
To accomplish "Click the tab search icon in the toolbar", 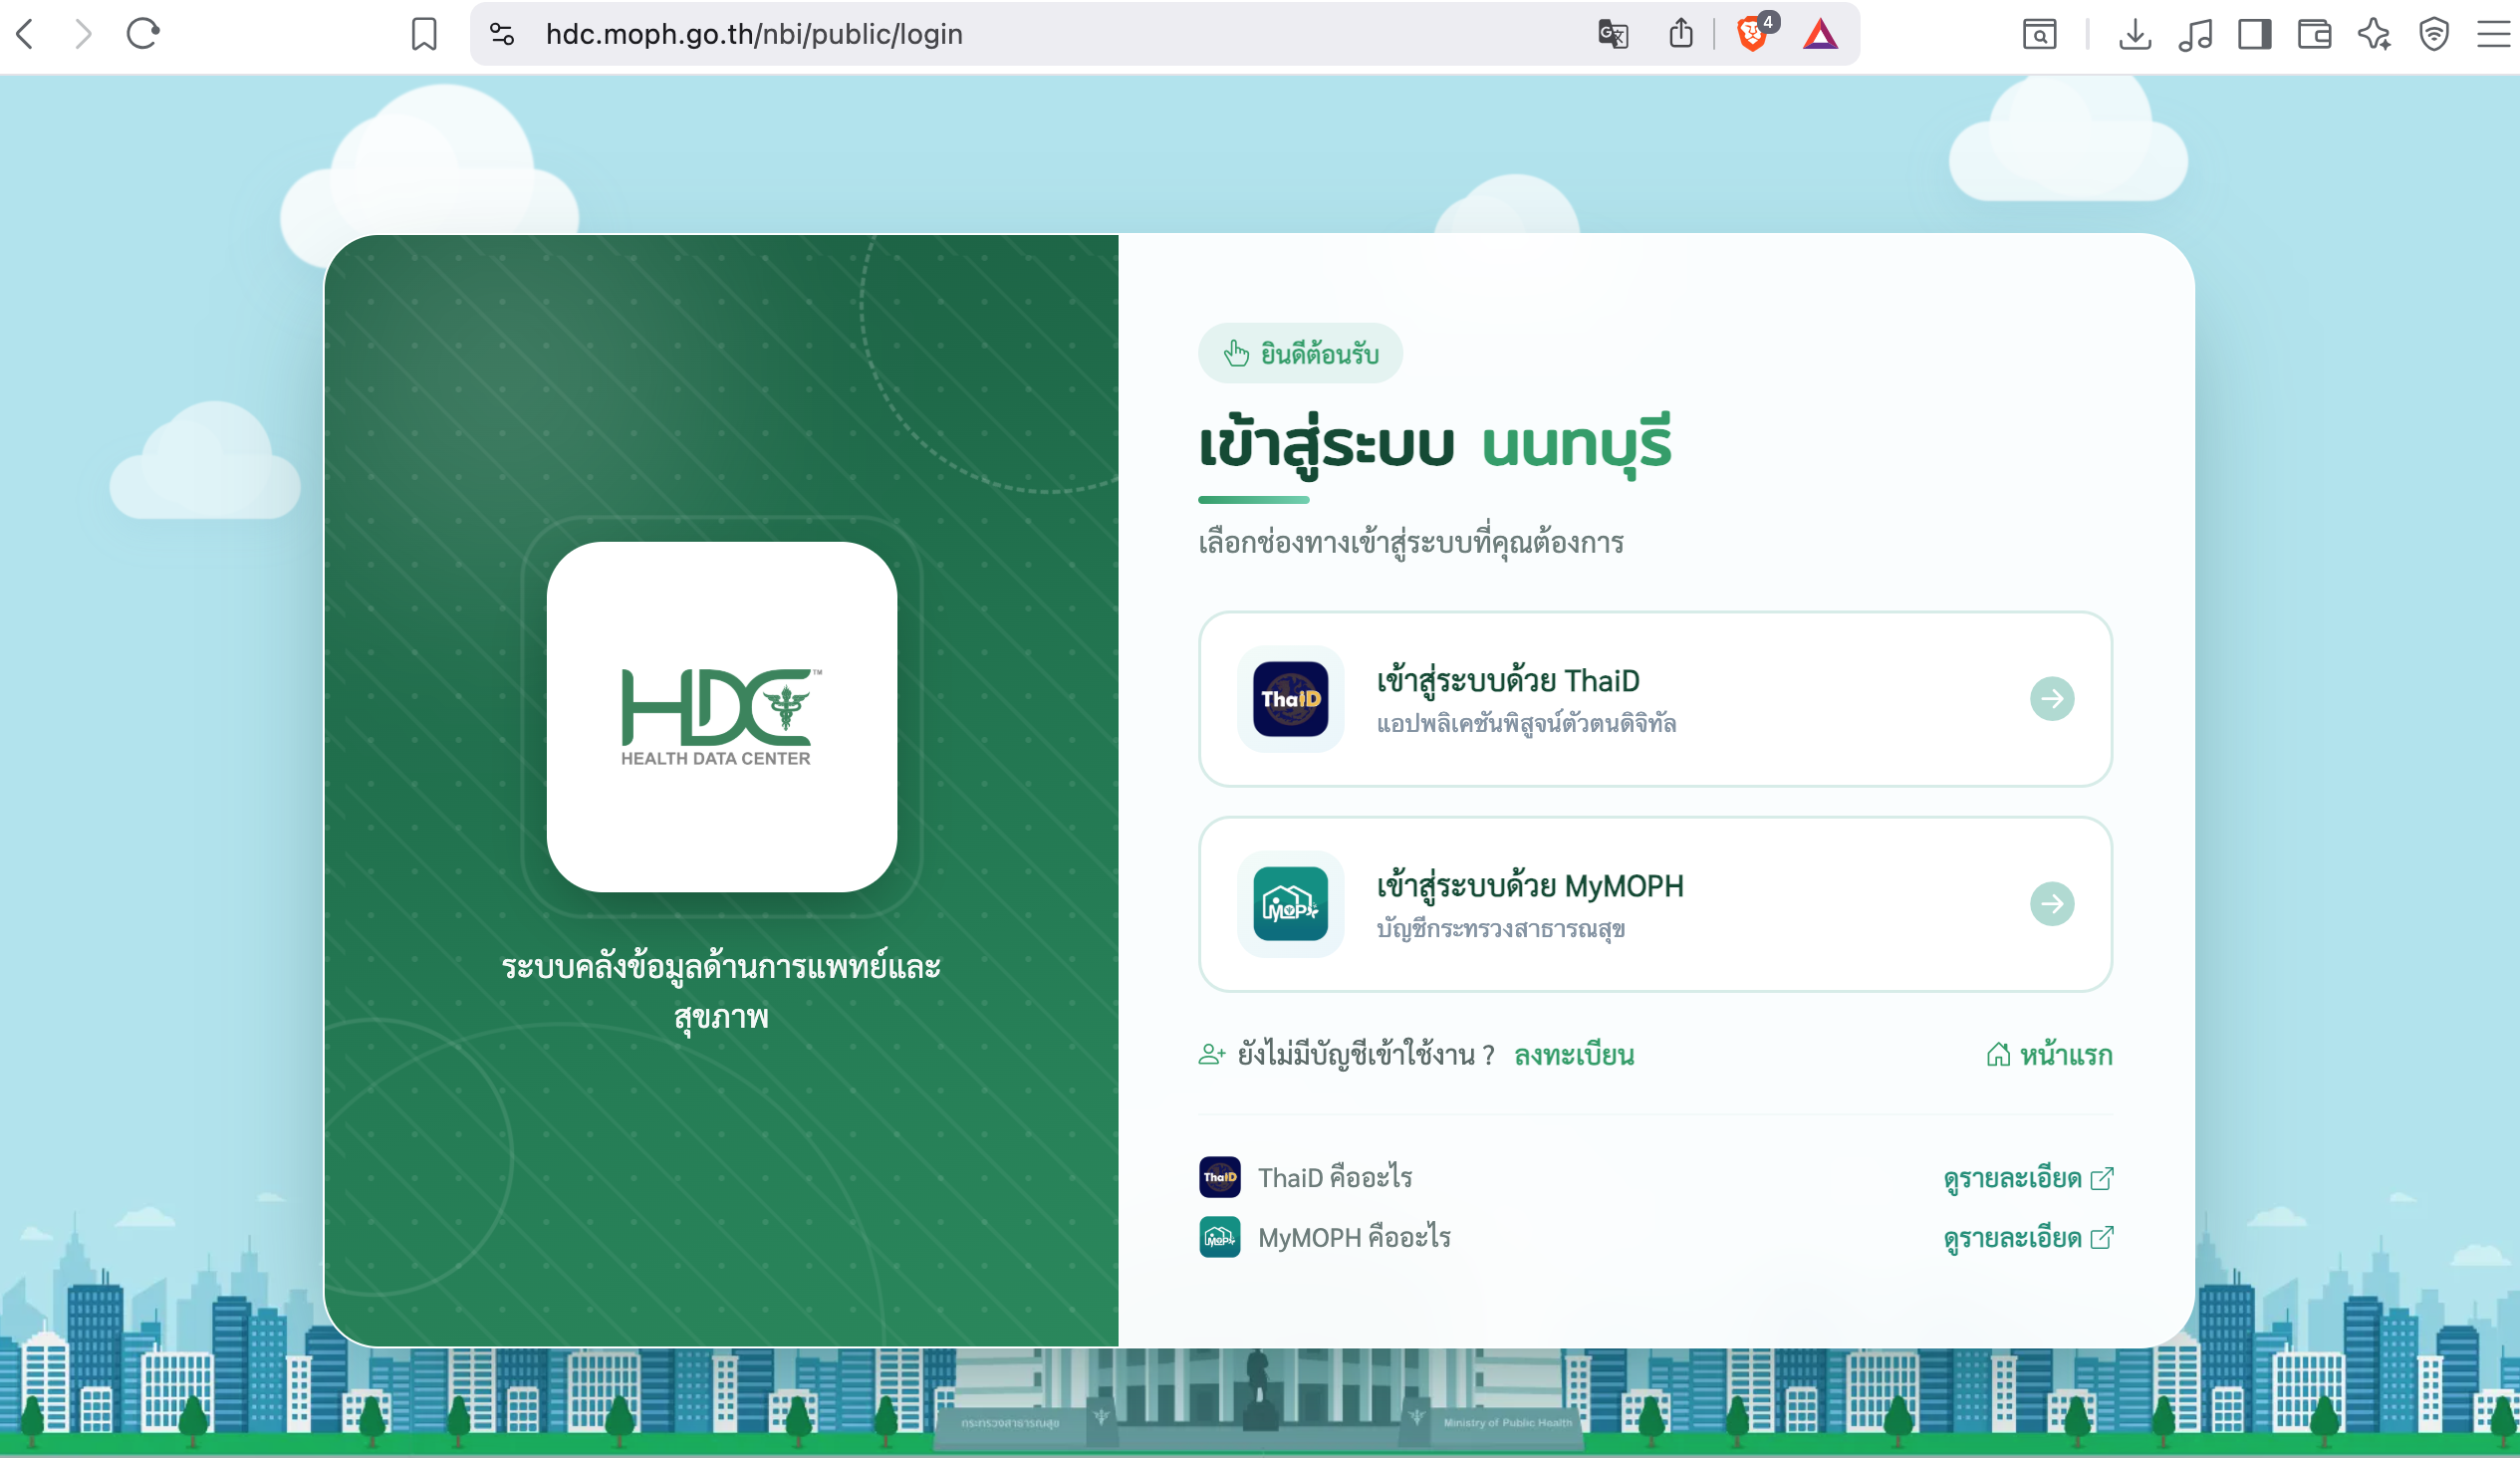I will pos(2040,34).
